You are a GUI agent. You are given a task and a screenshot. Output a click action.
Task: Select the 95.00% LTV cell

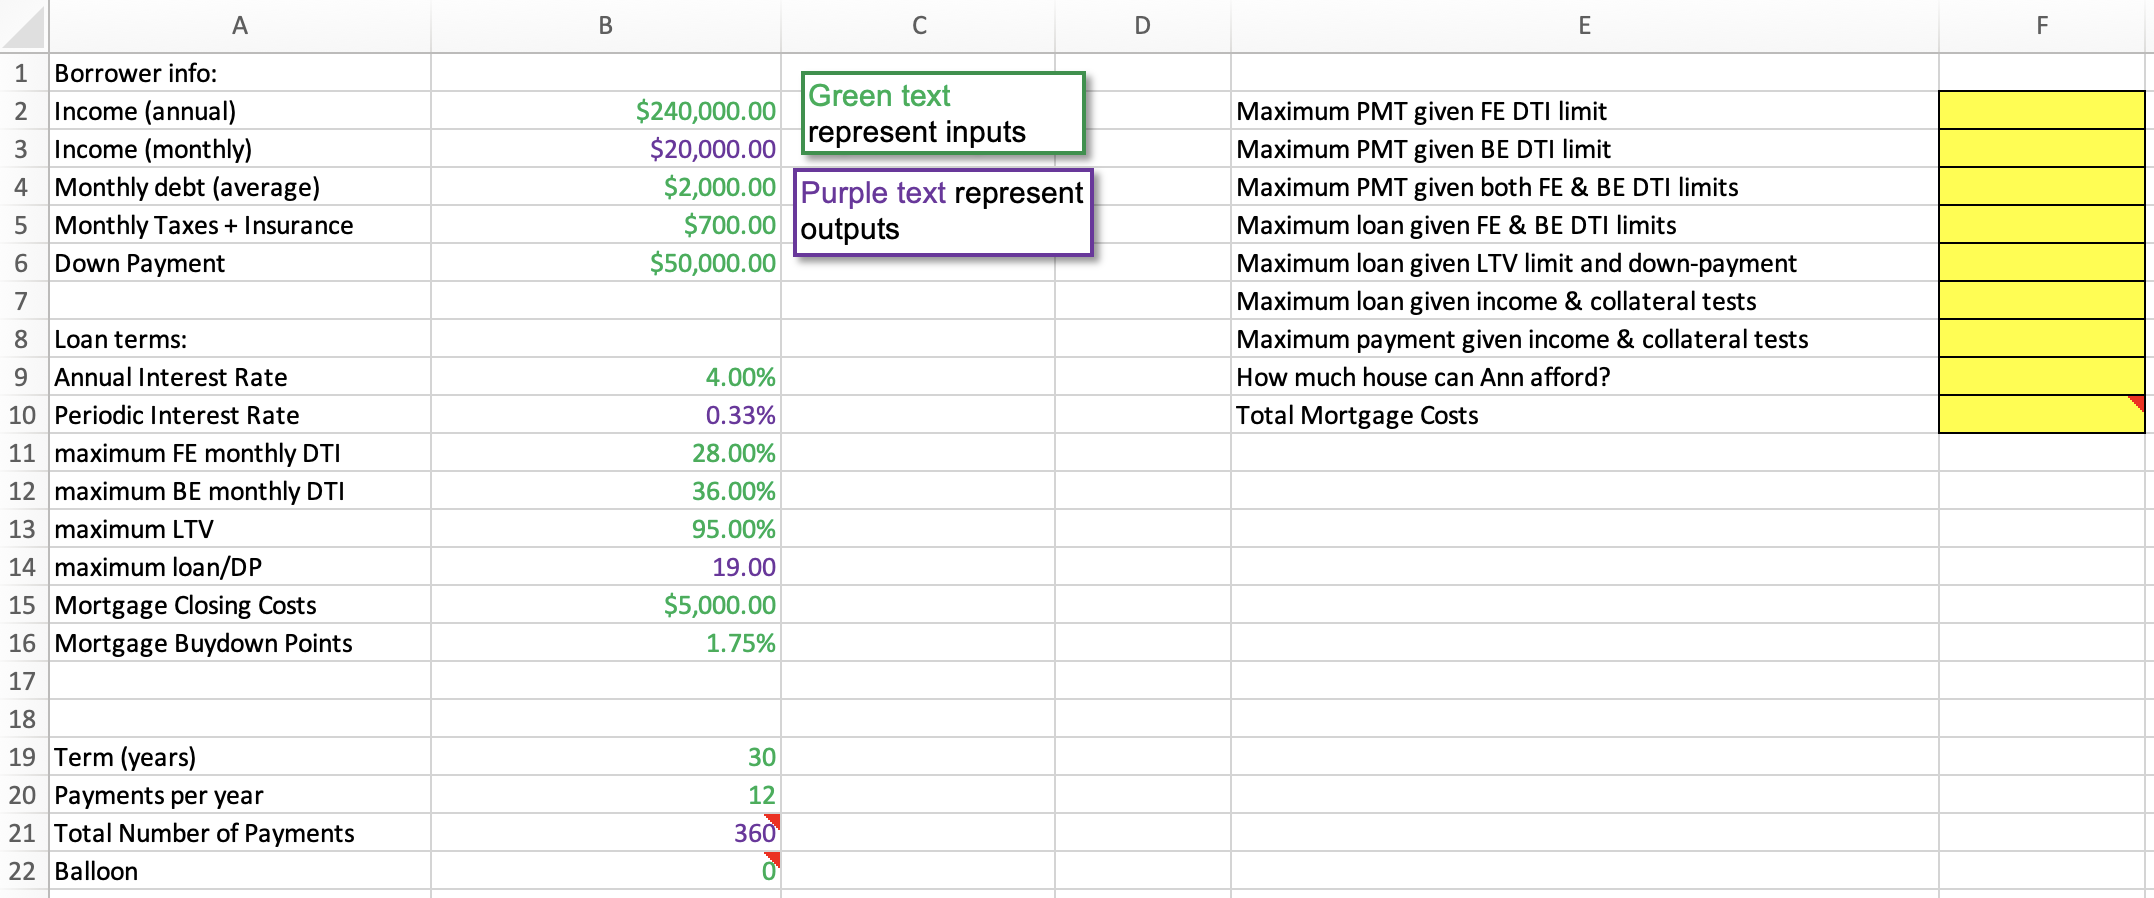pyautogui.click(x=606, y=529)
